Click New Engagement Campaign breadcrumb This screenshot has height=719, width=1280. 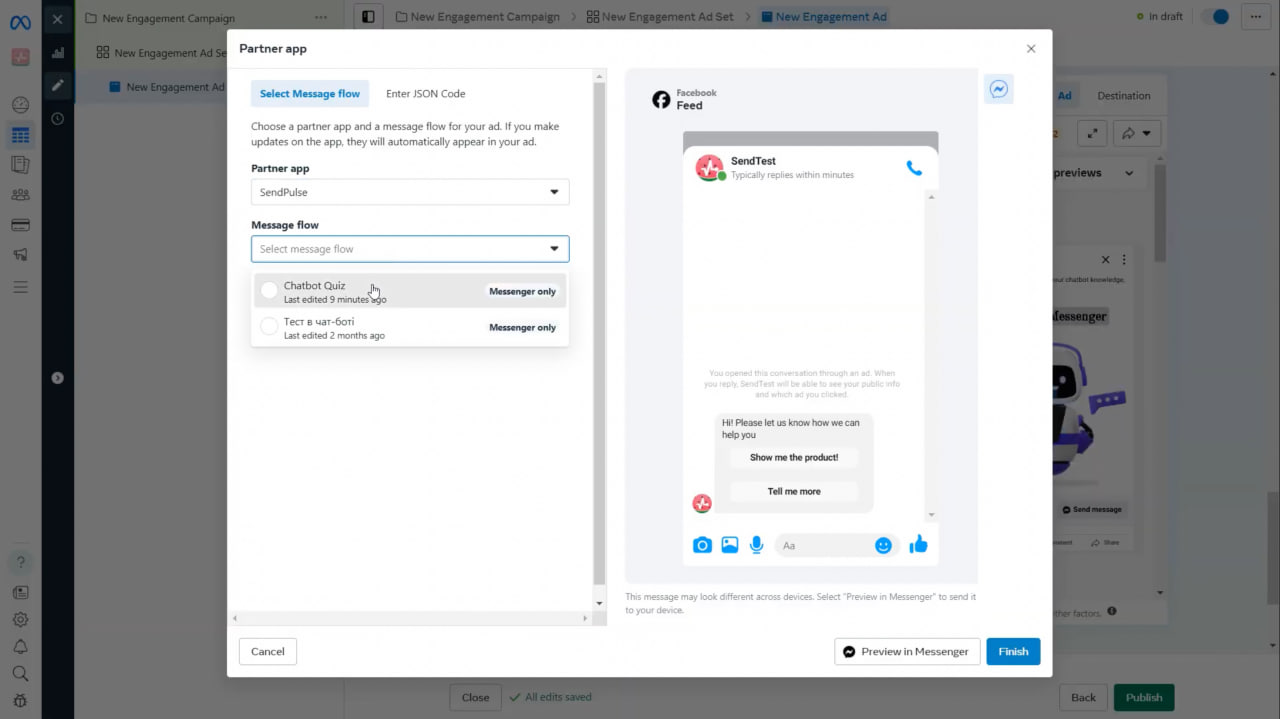point(477,17)
